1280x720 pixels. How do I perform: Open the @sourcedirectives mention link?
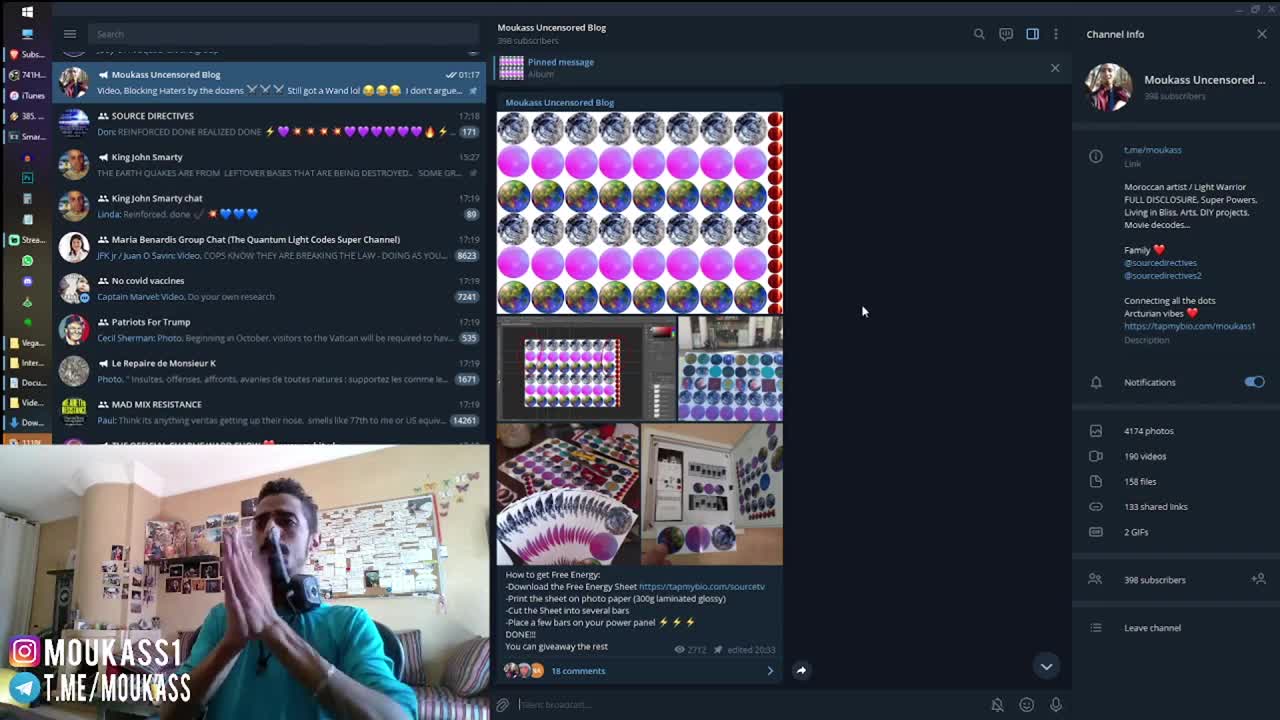[1160, 263]
